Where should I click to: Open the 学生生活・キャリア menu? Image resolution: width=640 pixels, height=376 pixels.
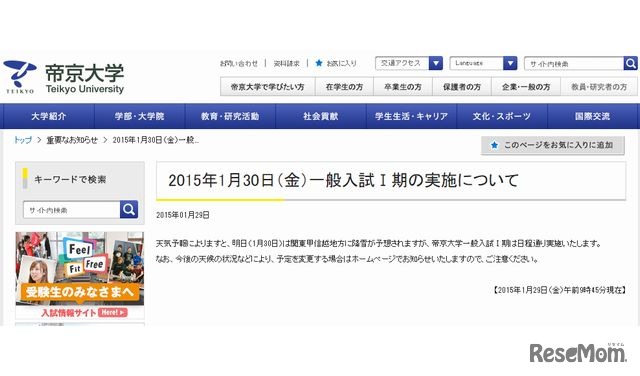(411, 116)
